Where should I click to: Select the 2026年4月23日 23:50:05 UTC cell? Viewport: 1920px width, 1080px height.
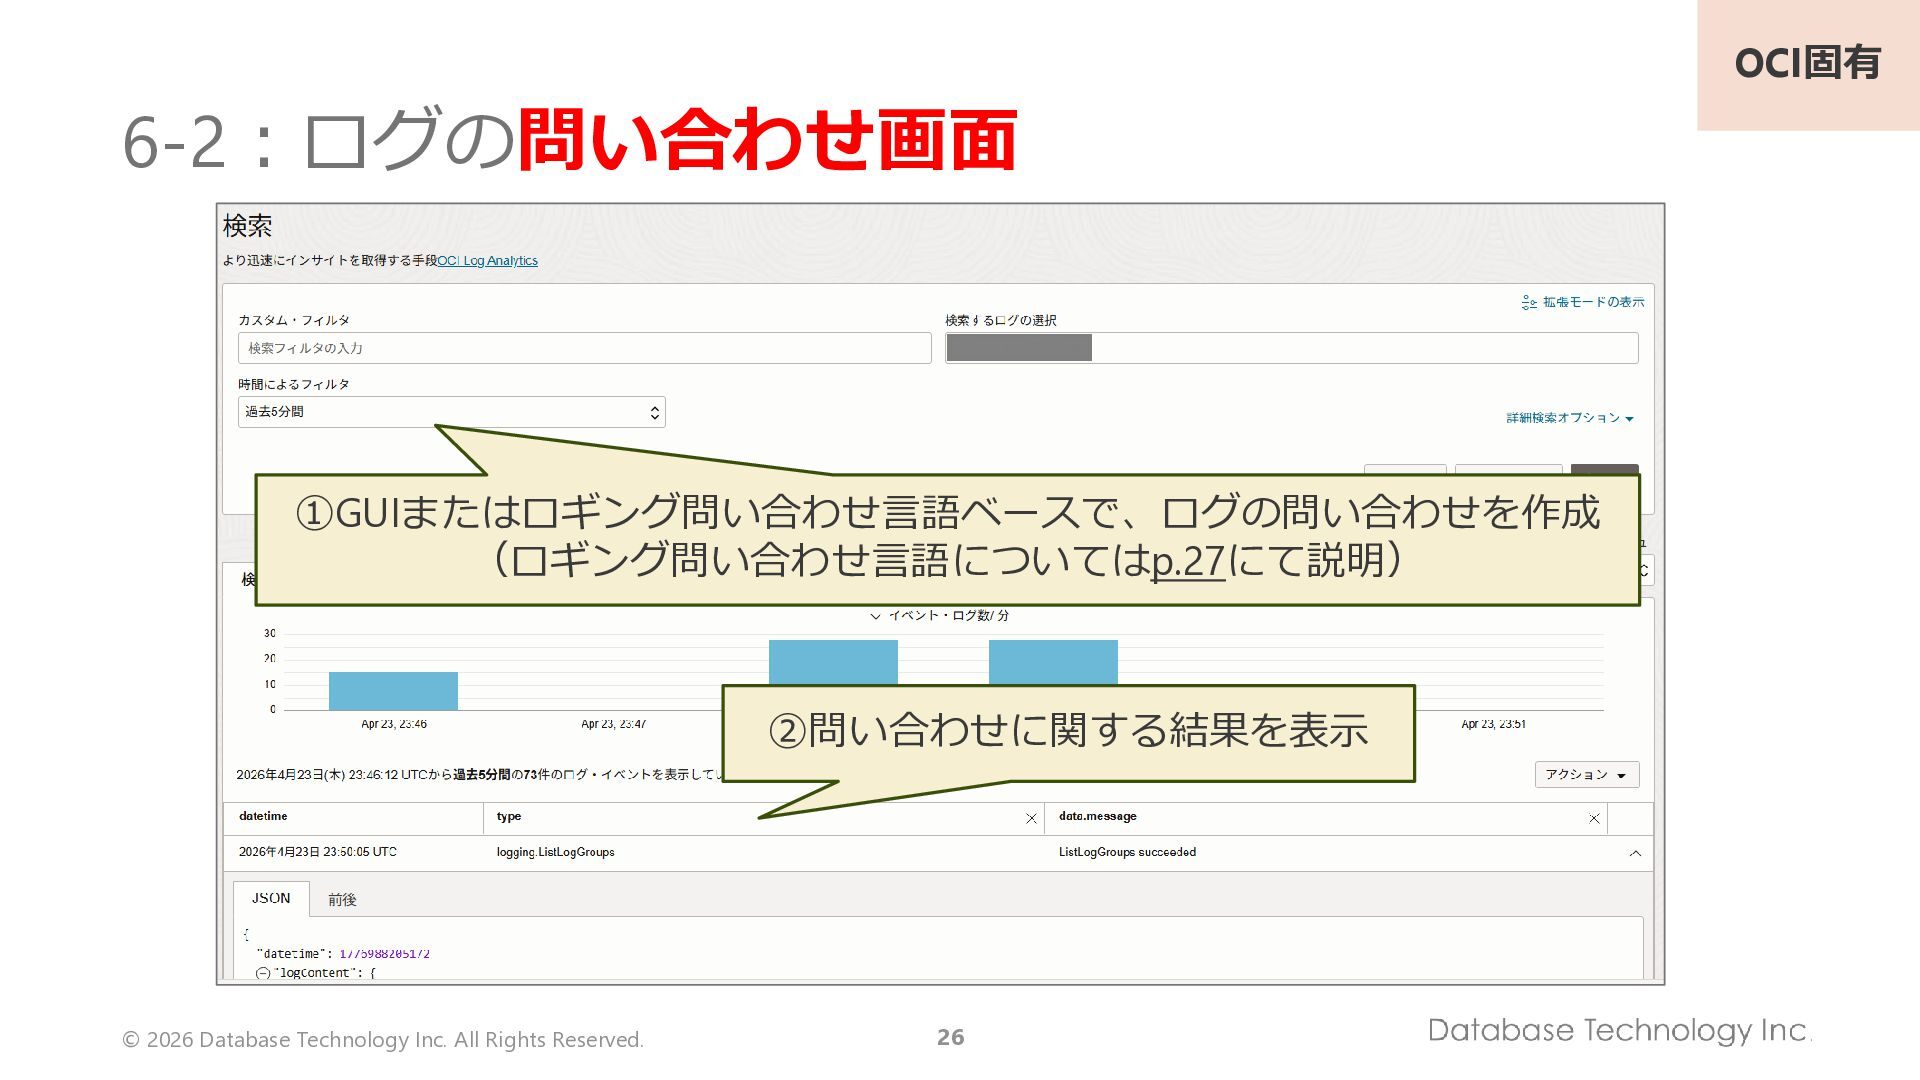pyautogui.click(x=317, y=852)
